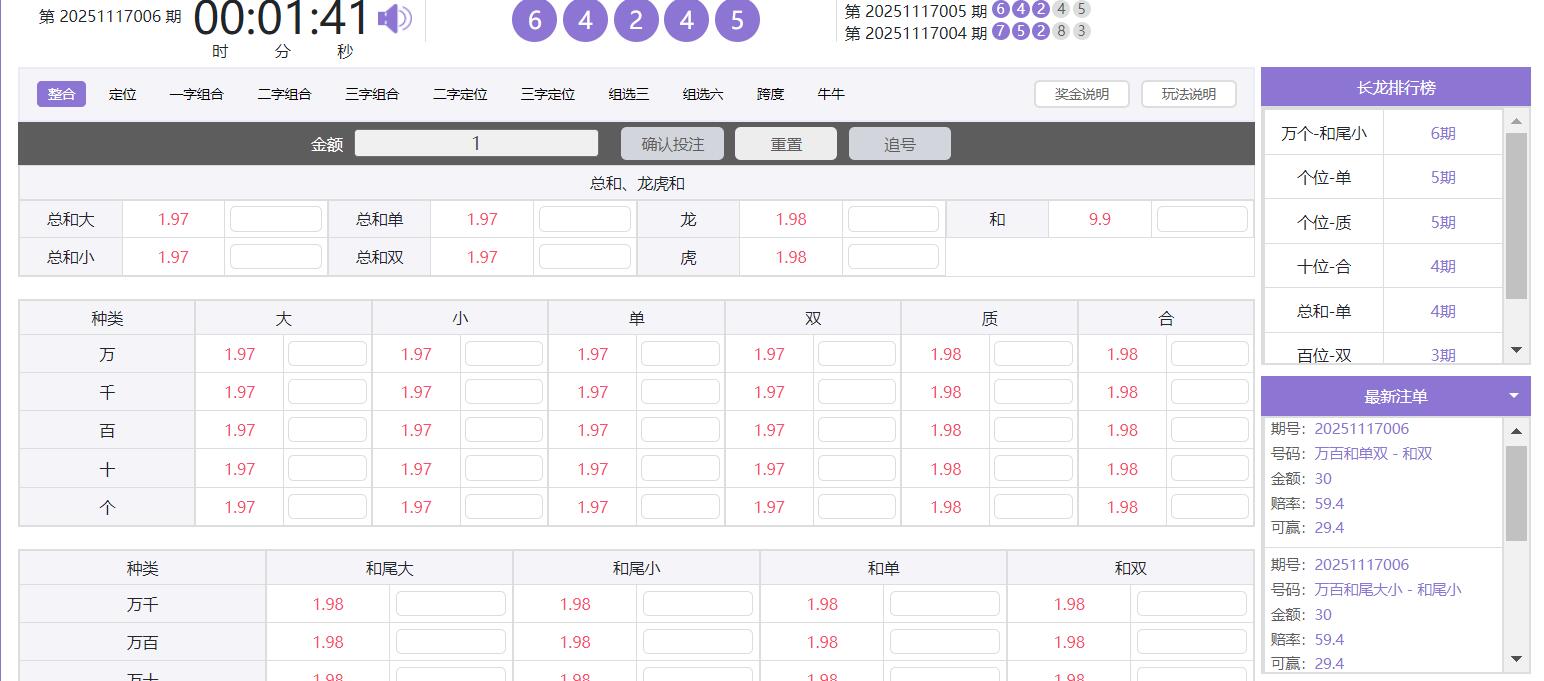This screenshot has width=1544, height=681.
Task: Open 玩法说明 rules info
Action: click(1188, 94)
